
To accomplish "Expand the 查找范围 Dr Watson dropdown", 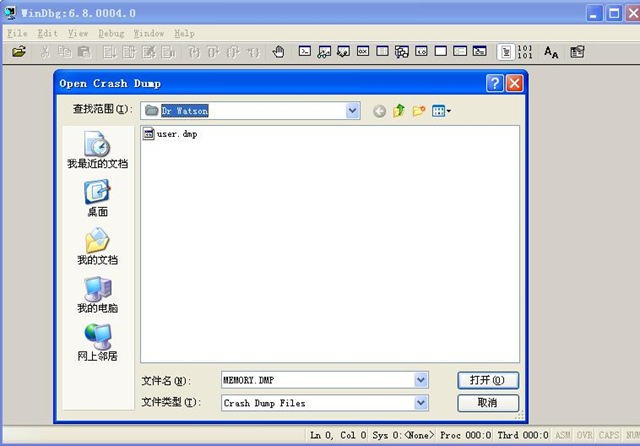I will (x=352, y=111).
